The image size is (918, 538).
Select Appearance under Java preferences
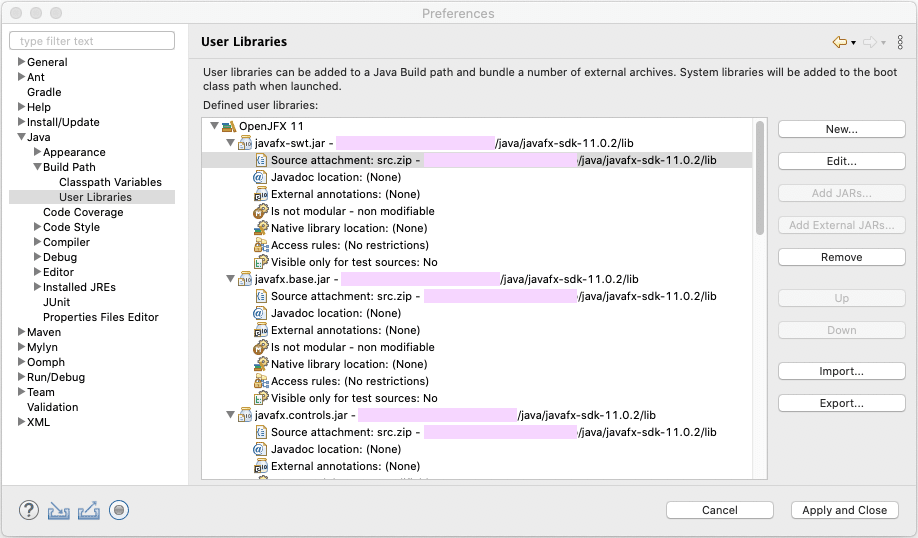pyautogui.click(x=74, y=152)
